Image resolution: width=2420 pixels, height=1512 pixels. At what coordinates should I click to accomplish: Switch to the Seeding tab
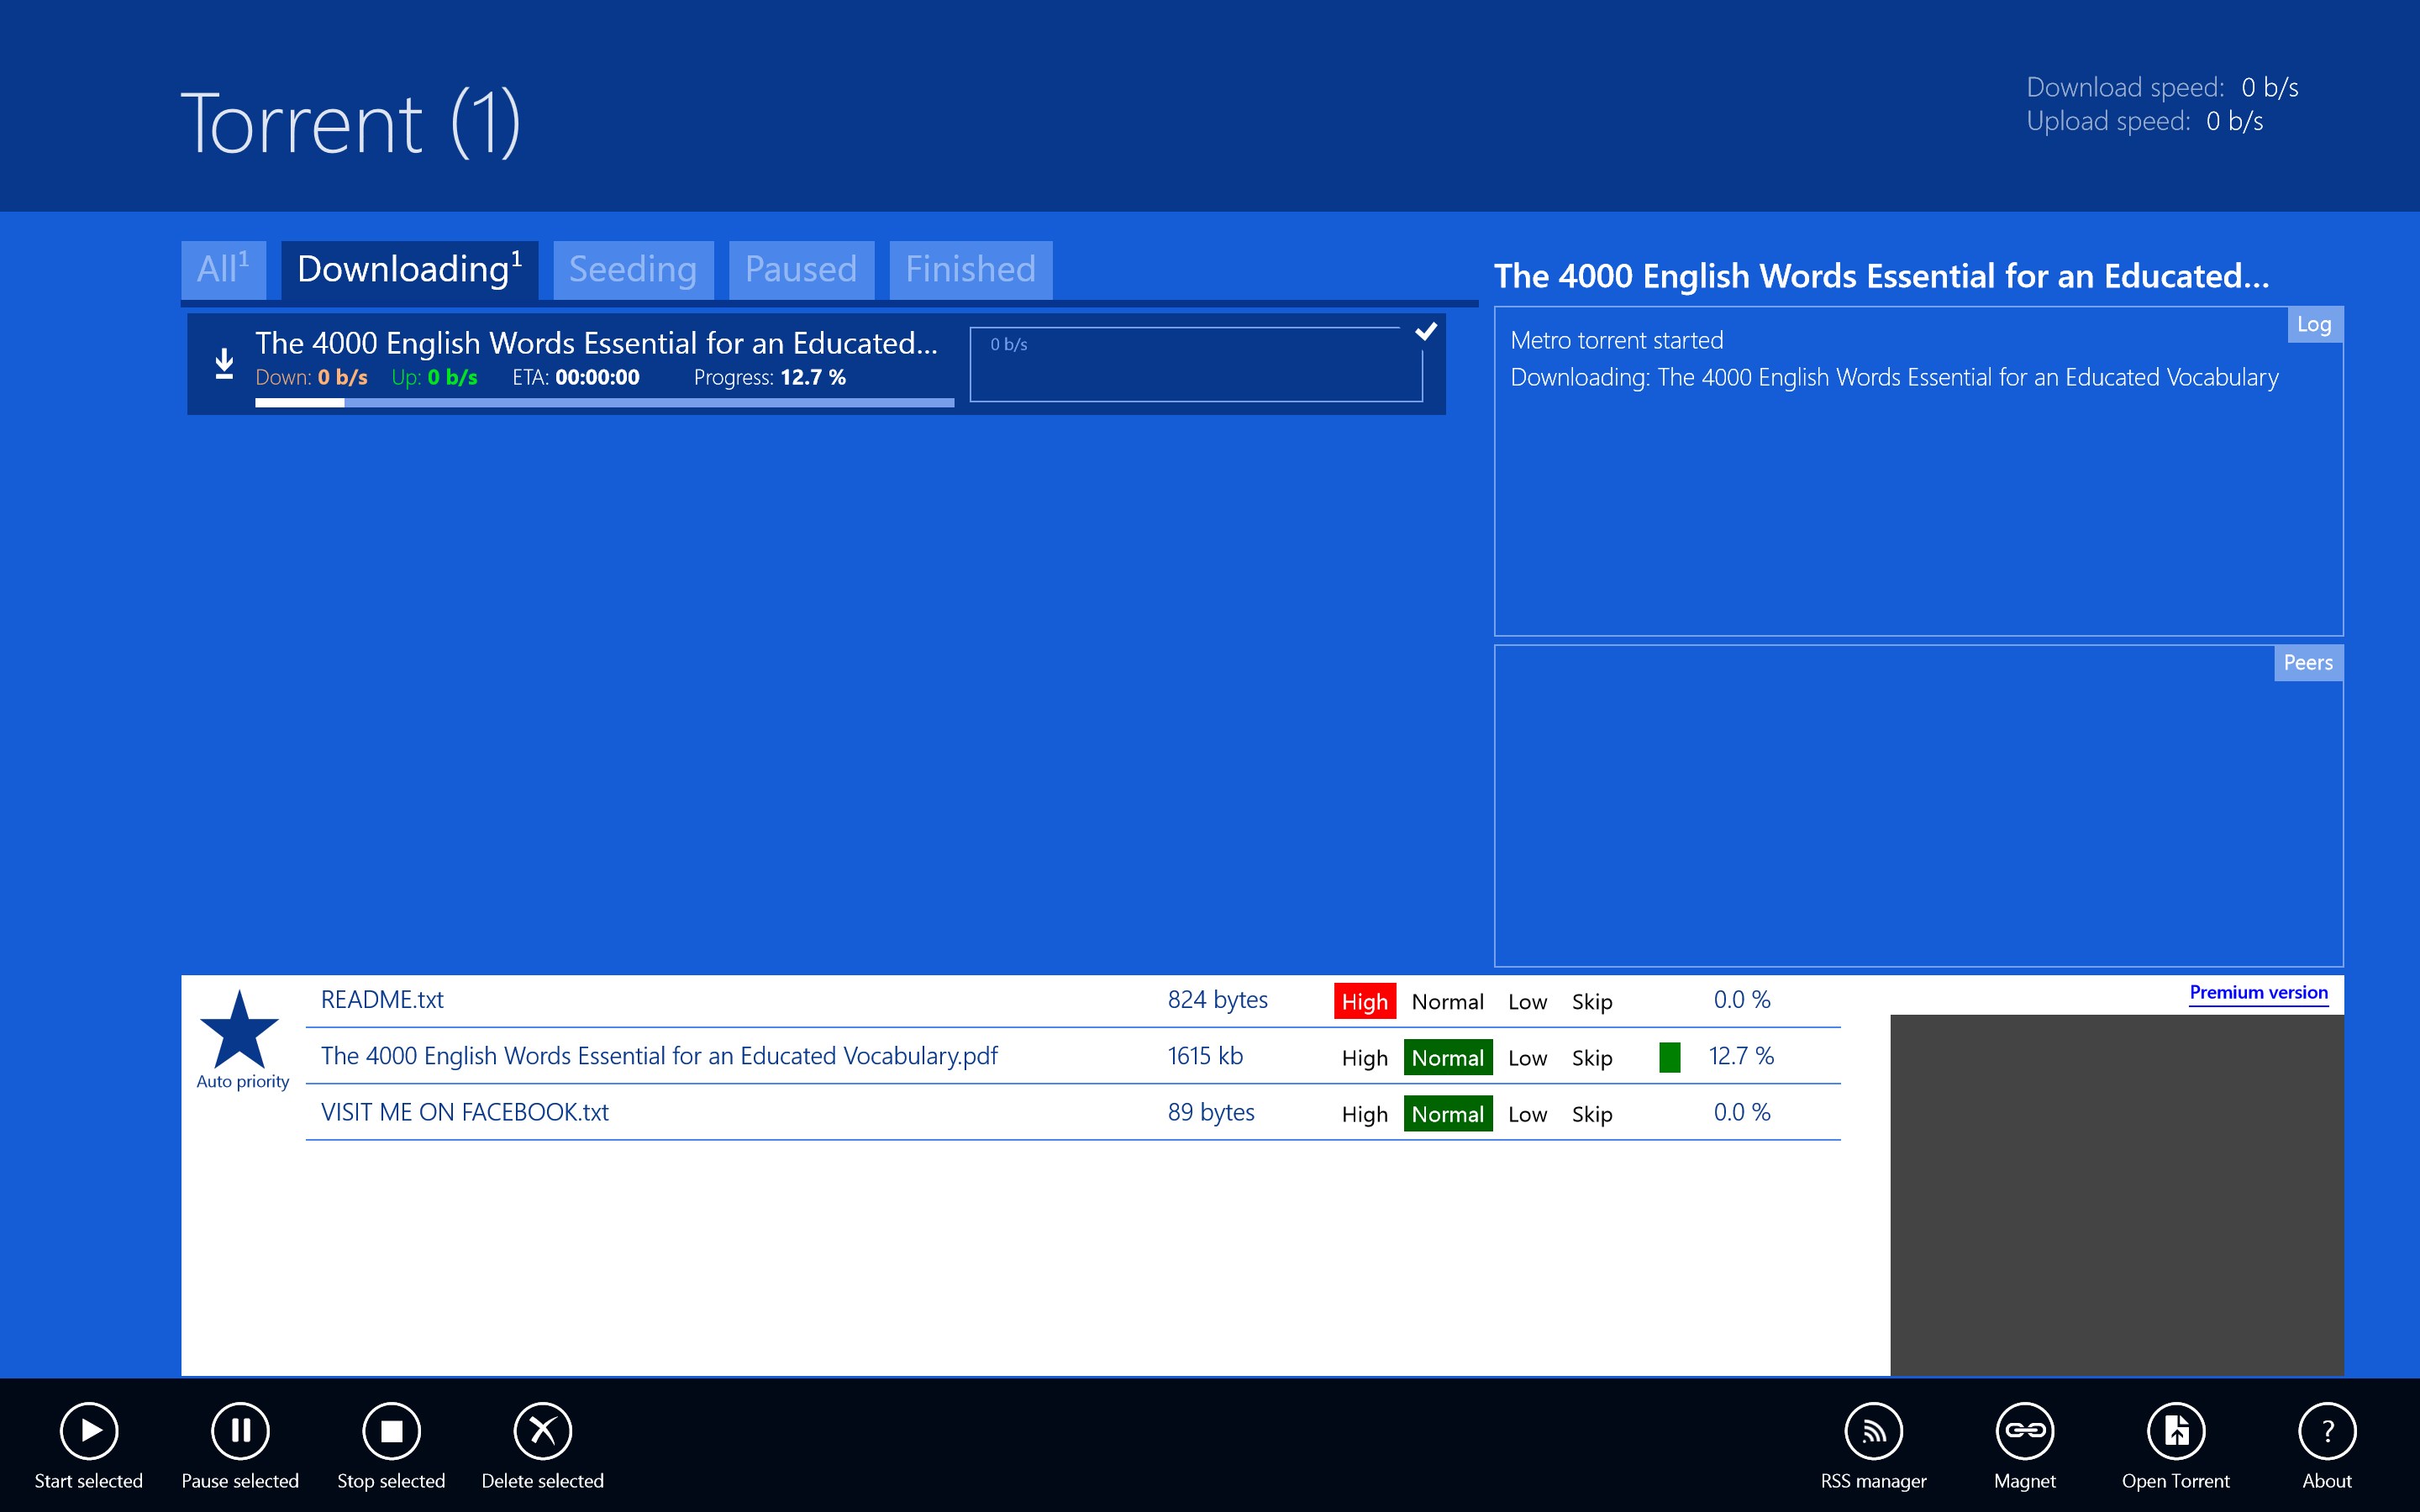point(632,269)
